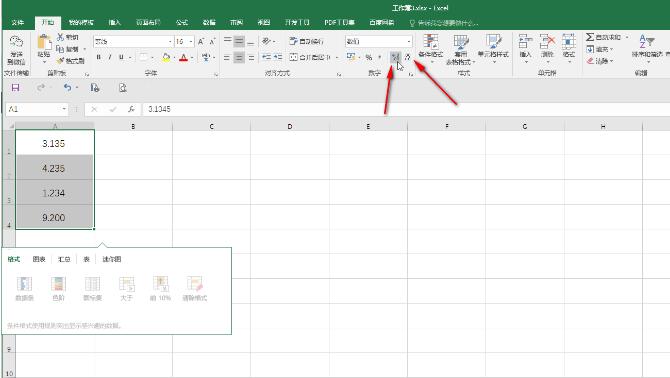670x378 pixels.
Task: Apply percent style
Action: [x=369, y=57]
